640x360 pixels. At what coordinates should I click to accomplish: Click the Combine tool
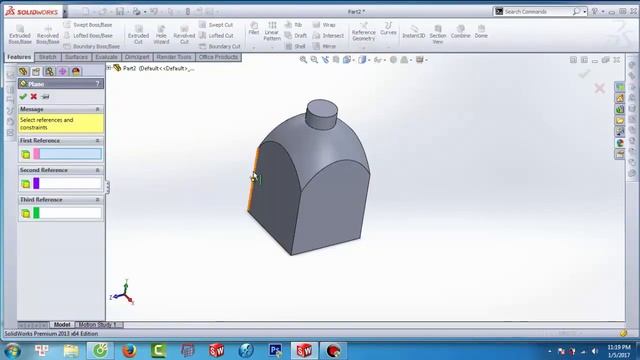[460, 31]
